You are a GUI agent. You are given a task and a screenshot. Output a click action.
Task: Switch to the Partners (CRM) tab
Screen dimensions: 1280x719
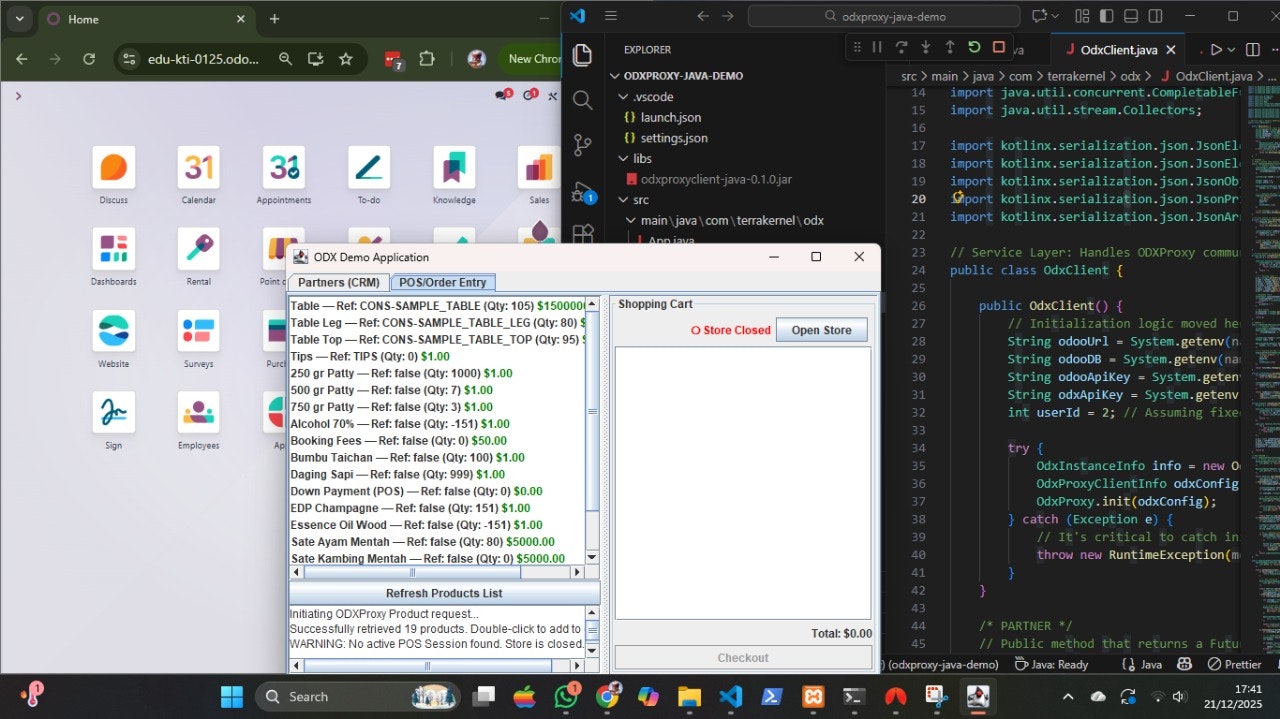tap(338, 283)
